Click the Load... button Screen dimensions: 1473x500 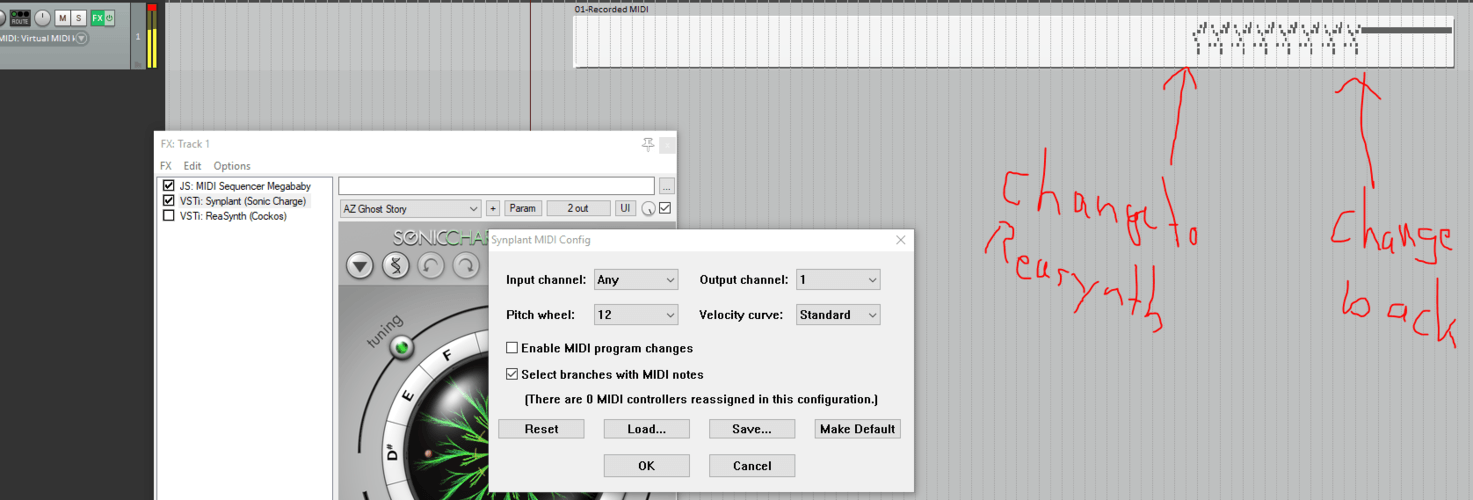click(646, 429)
